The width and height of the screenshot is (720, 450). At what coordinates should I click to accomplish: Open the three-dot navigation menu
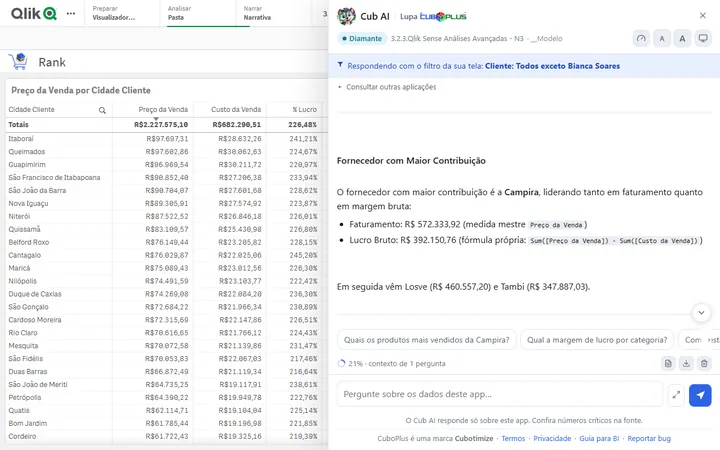(71, 13)
